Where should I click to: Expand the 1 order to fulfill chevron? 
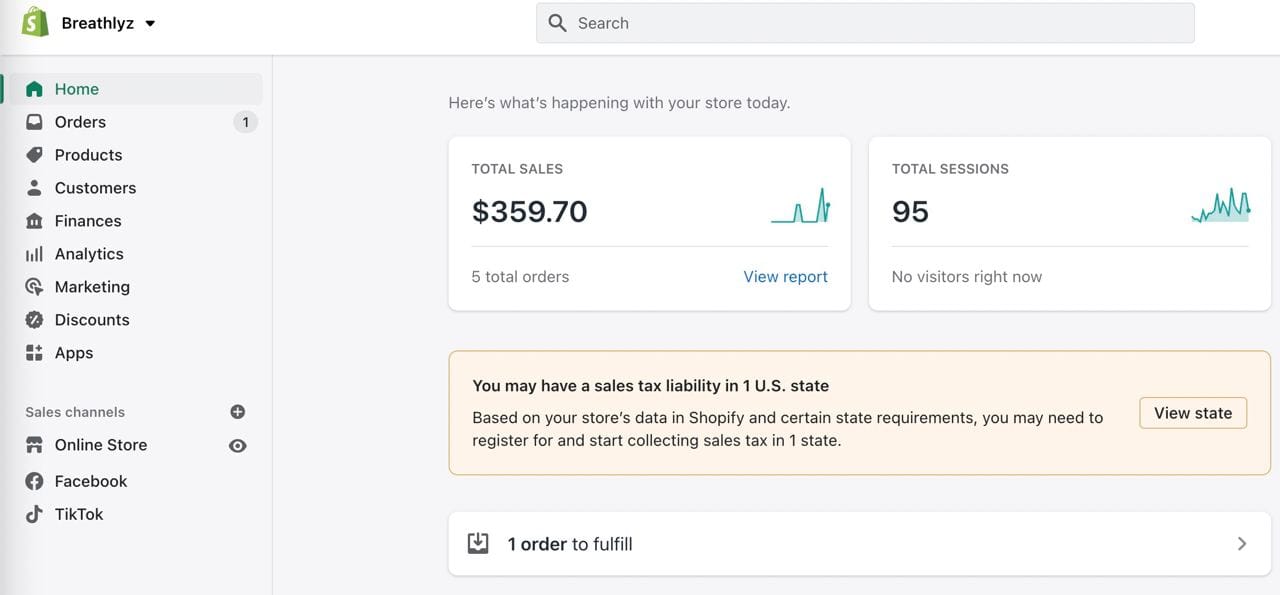pyautogui.click(x=1241, y=544)
